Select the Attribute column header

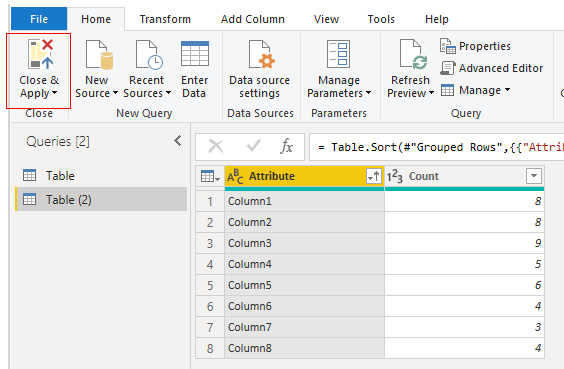pos(304,176)
